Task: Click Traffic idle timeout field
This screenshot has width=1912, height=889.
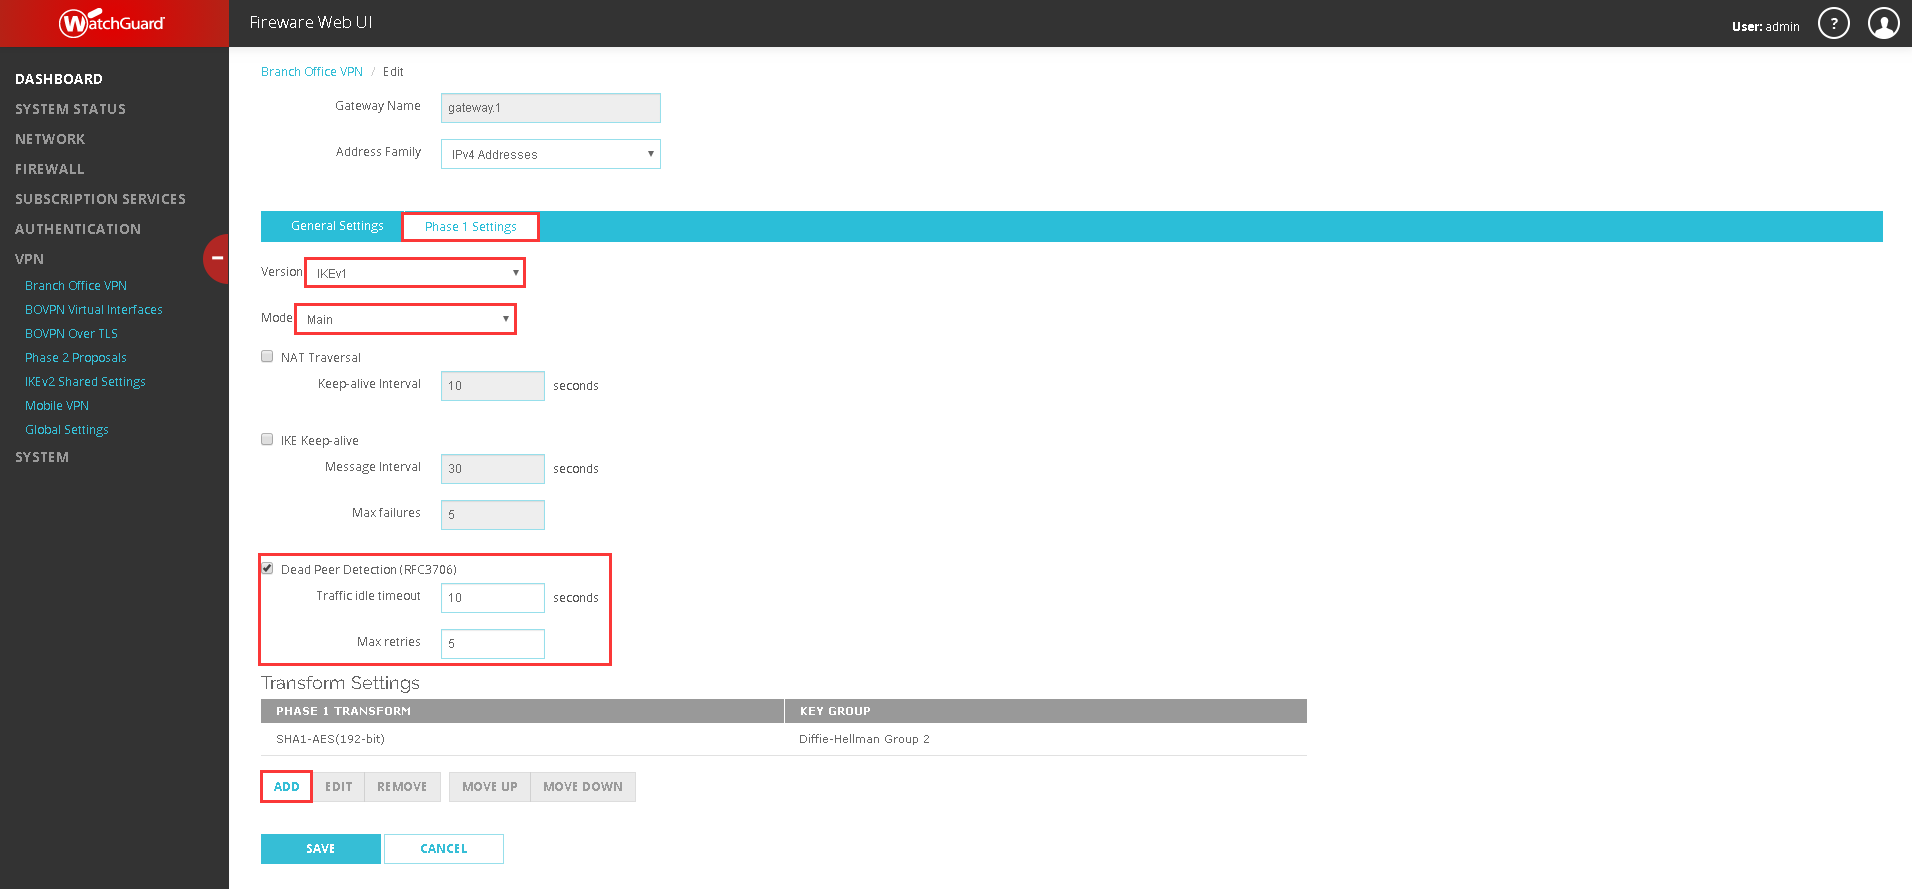Action: (493, 598)
